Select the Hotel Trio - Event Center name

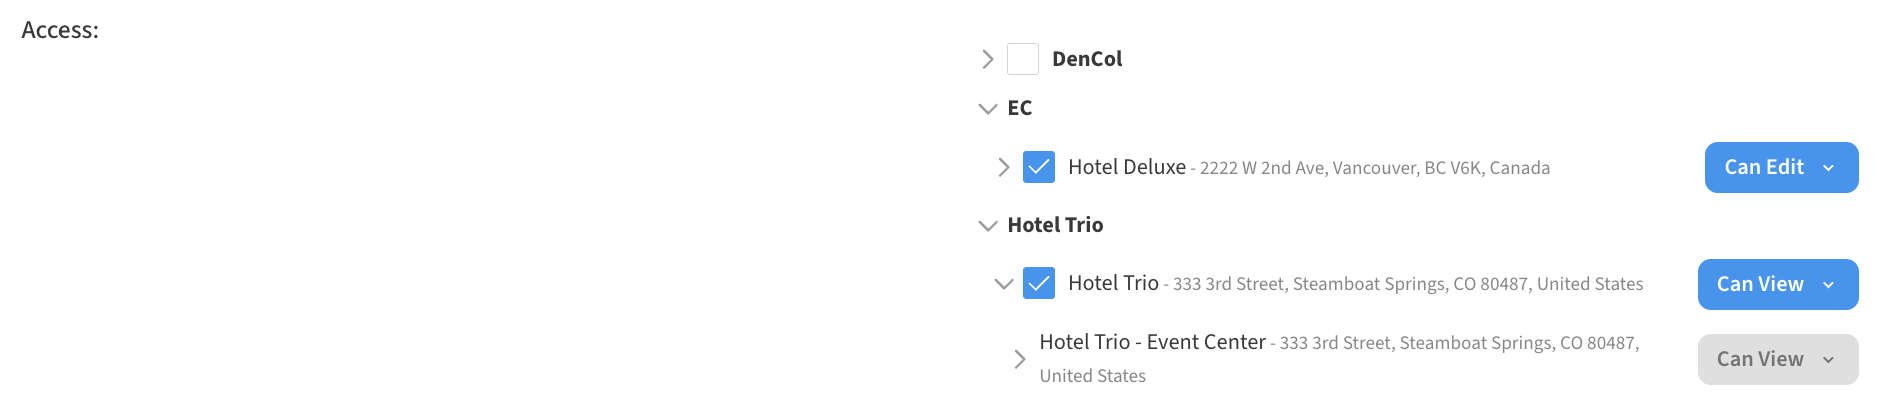pos(1152,342)
